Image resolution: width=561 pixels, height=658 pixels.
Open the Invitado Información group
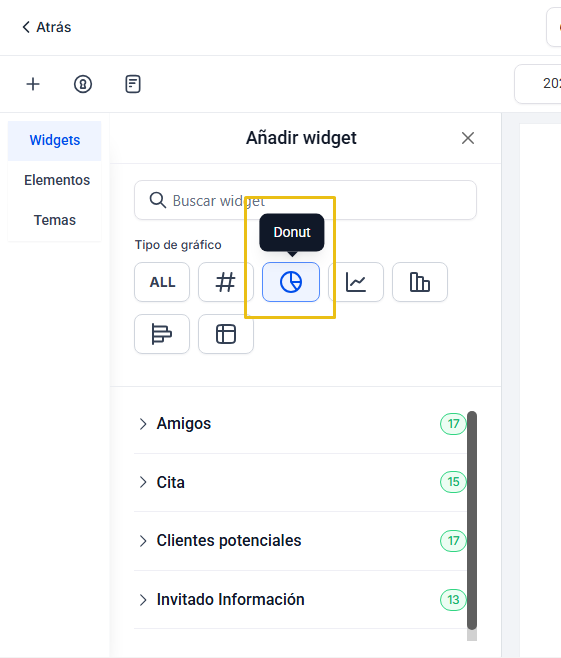click(300, 599)
